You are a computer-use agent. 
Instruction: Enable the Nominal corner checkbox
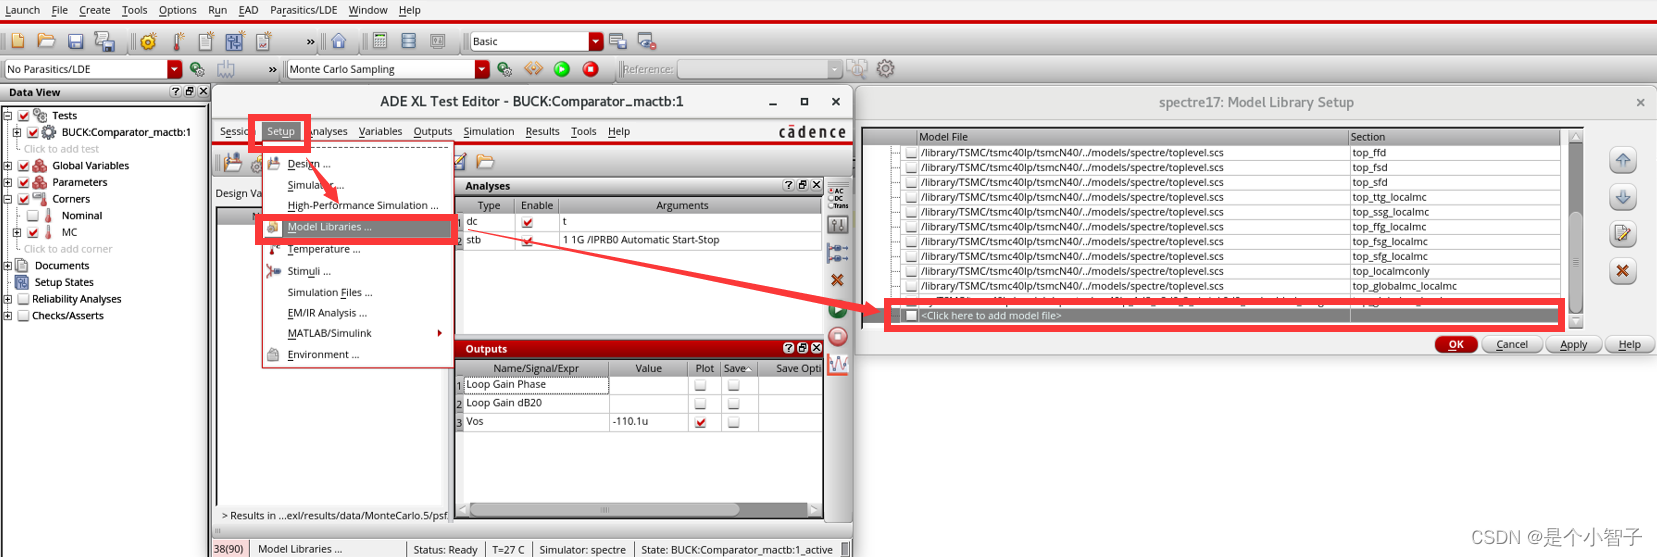click(33, 216)
